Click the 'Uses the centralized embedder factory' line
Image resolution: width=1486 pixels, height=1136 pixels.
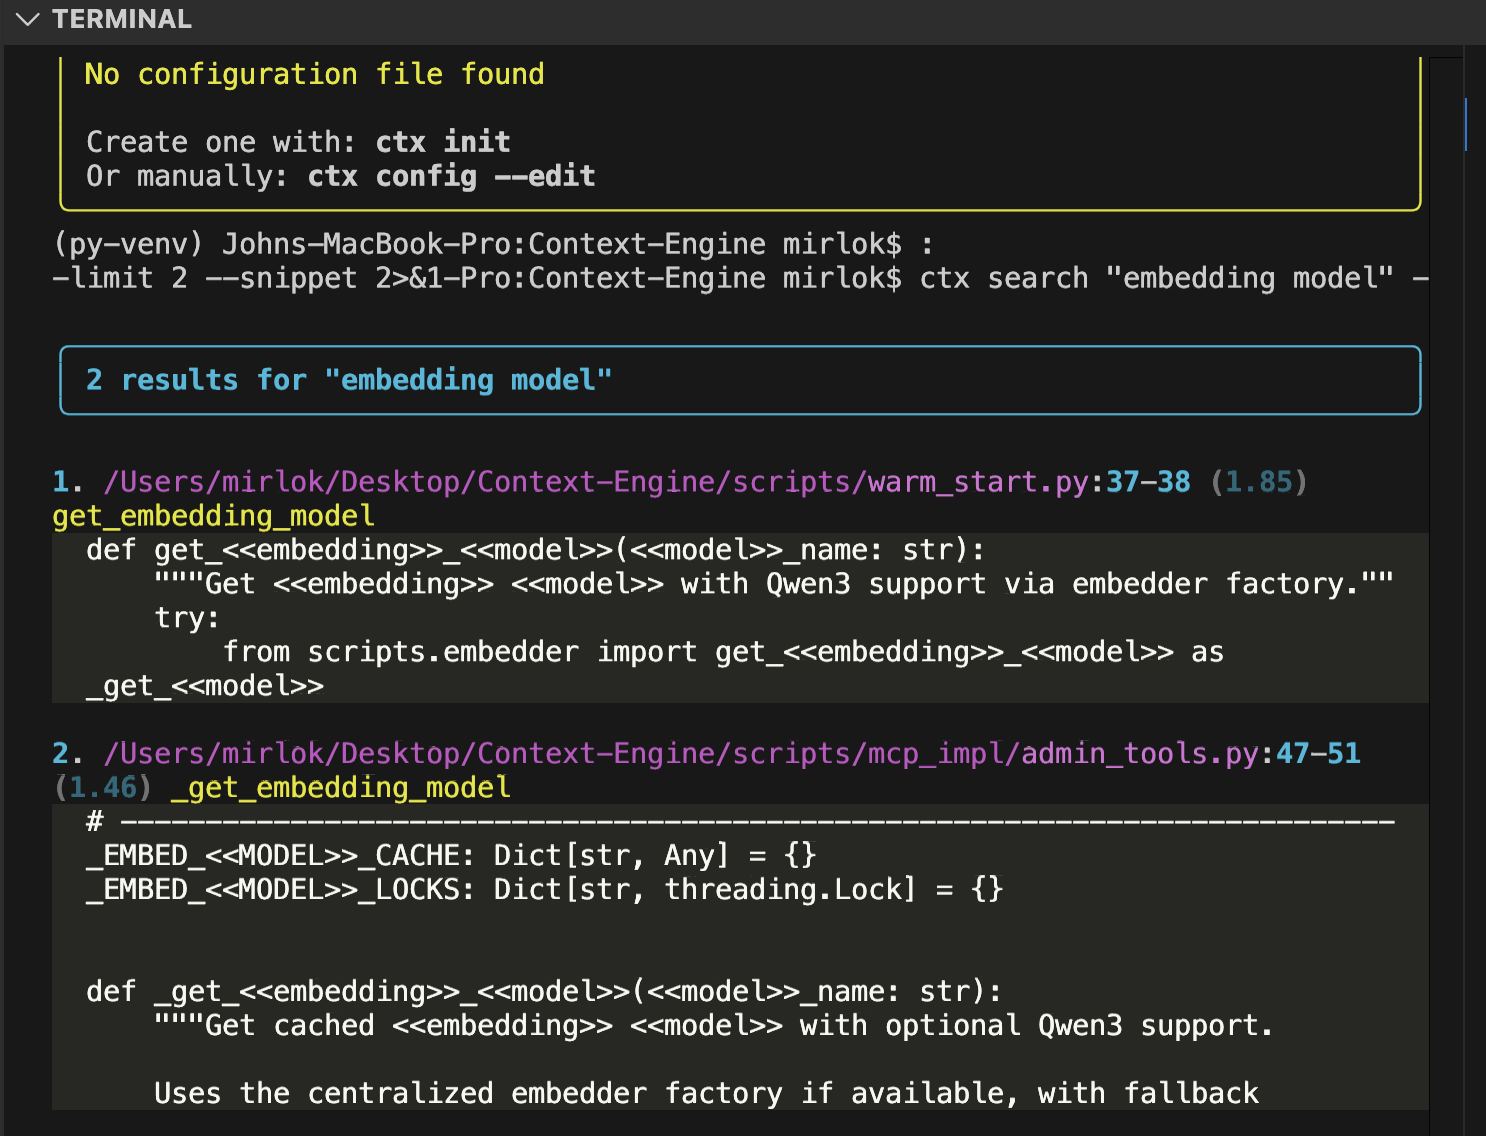coord(707,1093)
